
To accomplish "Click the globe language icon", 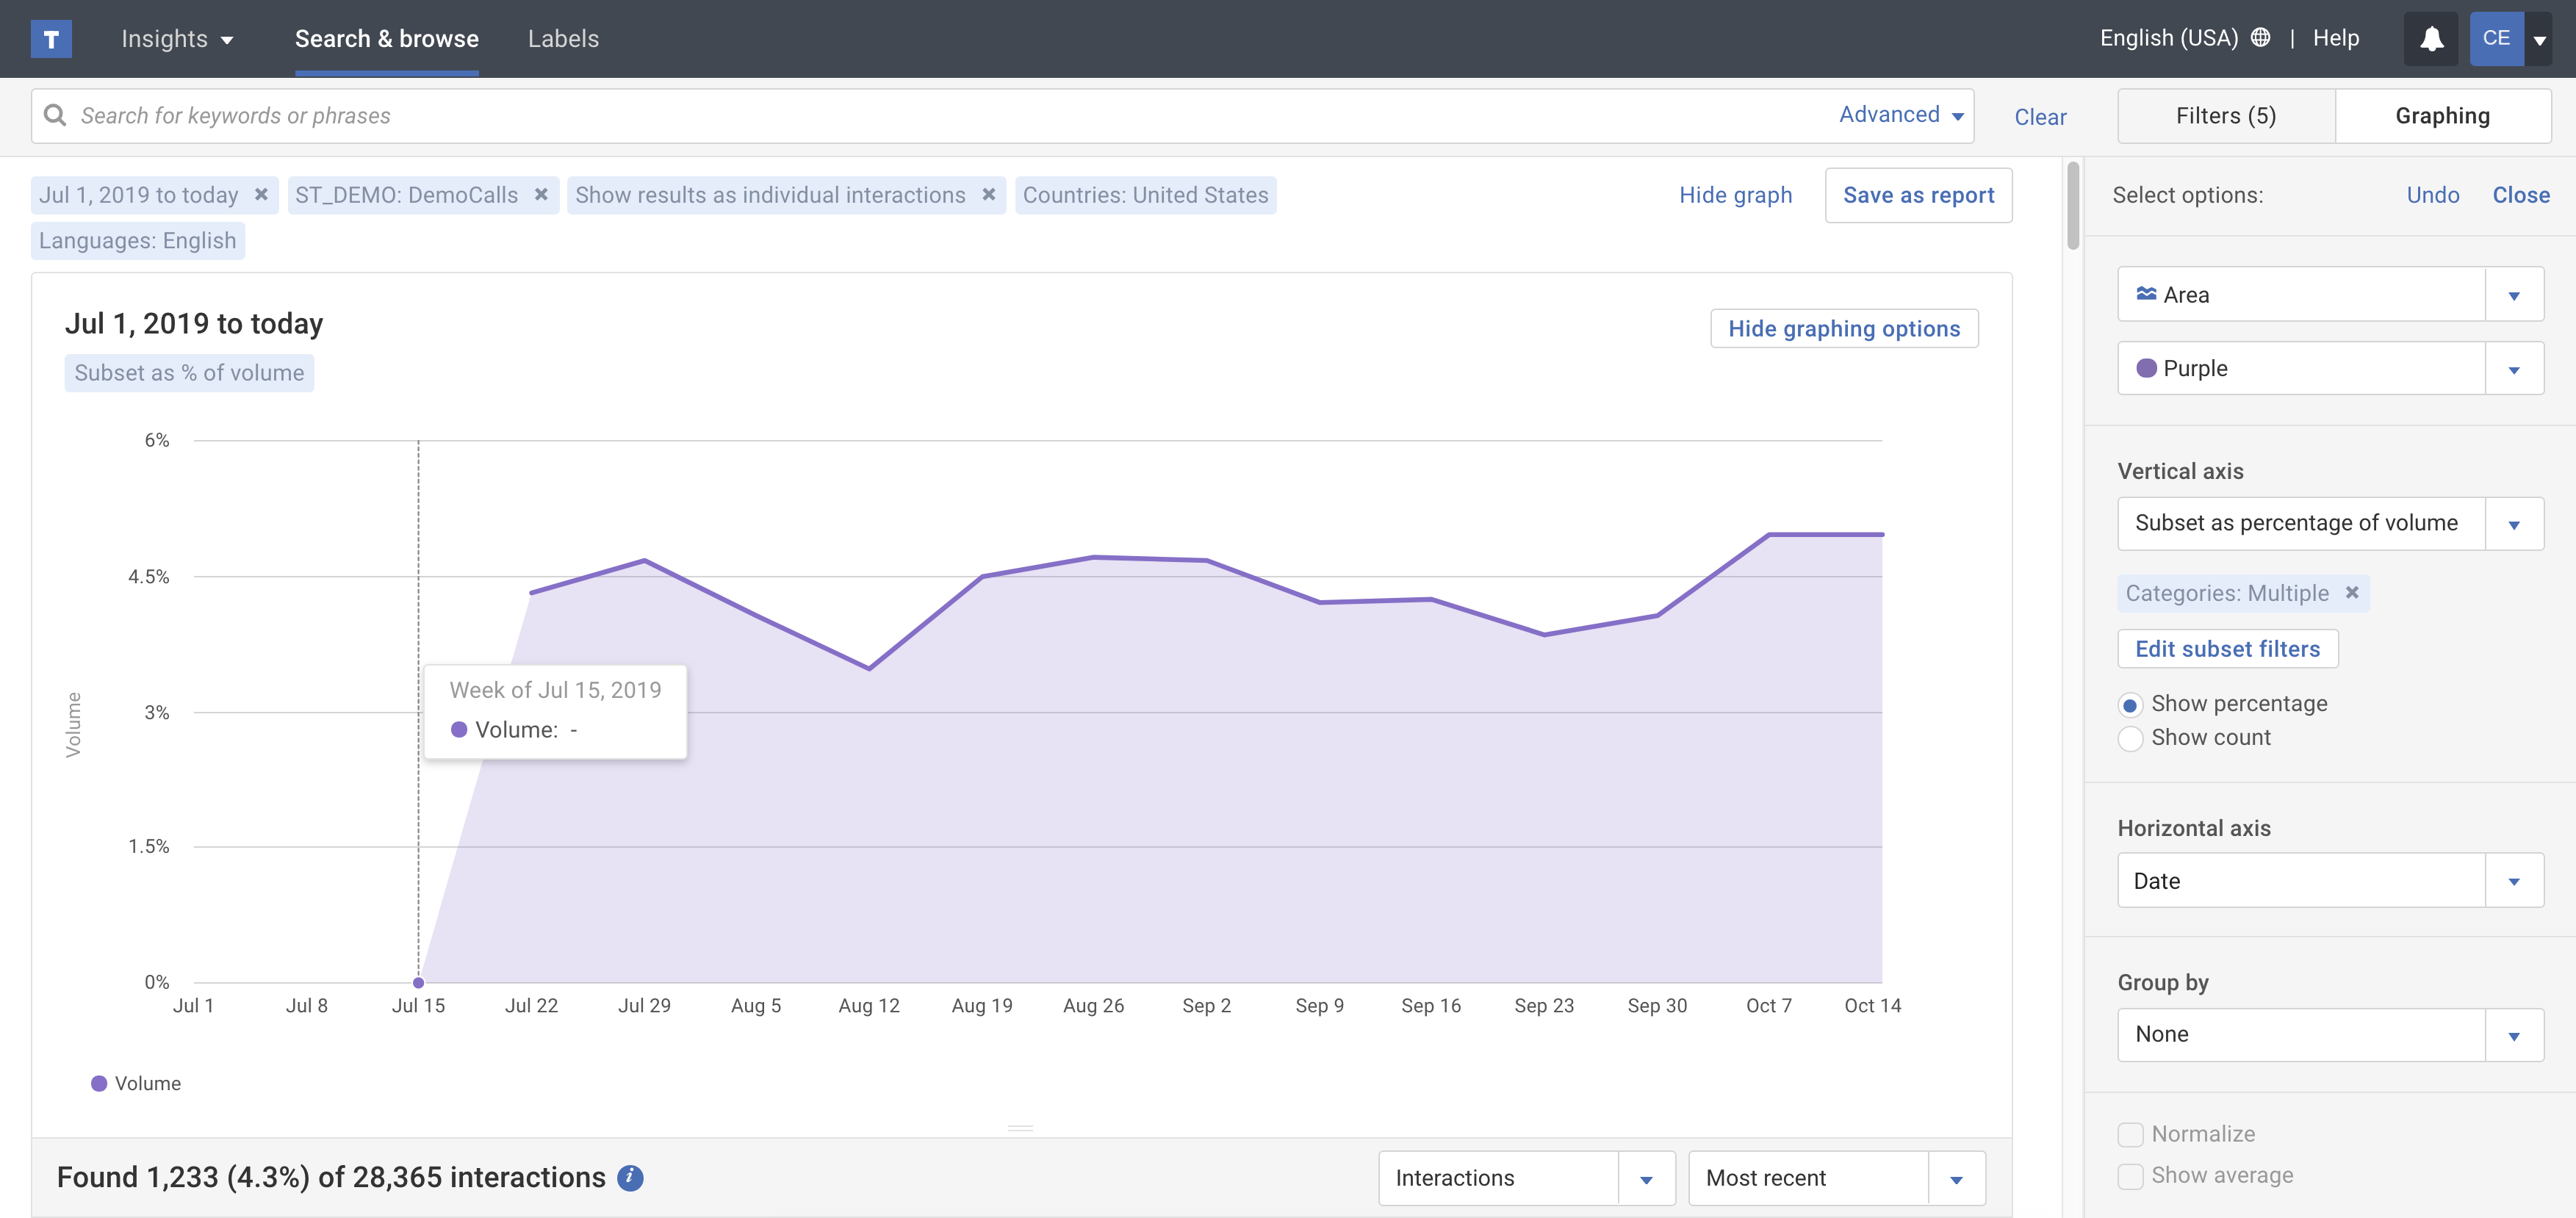I will (x=2260, y=38).
